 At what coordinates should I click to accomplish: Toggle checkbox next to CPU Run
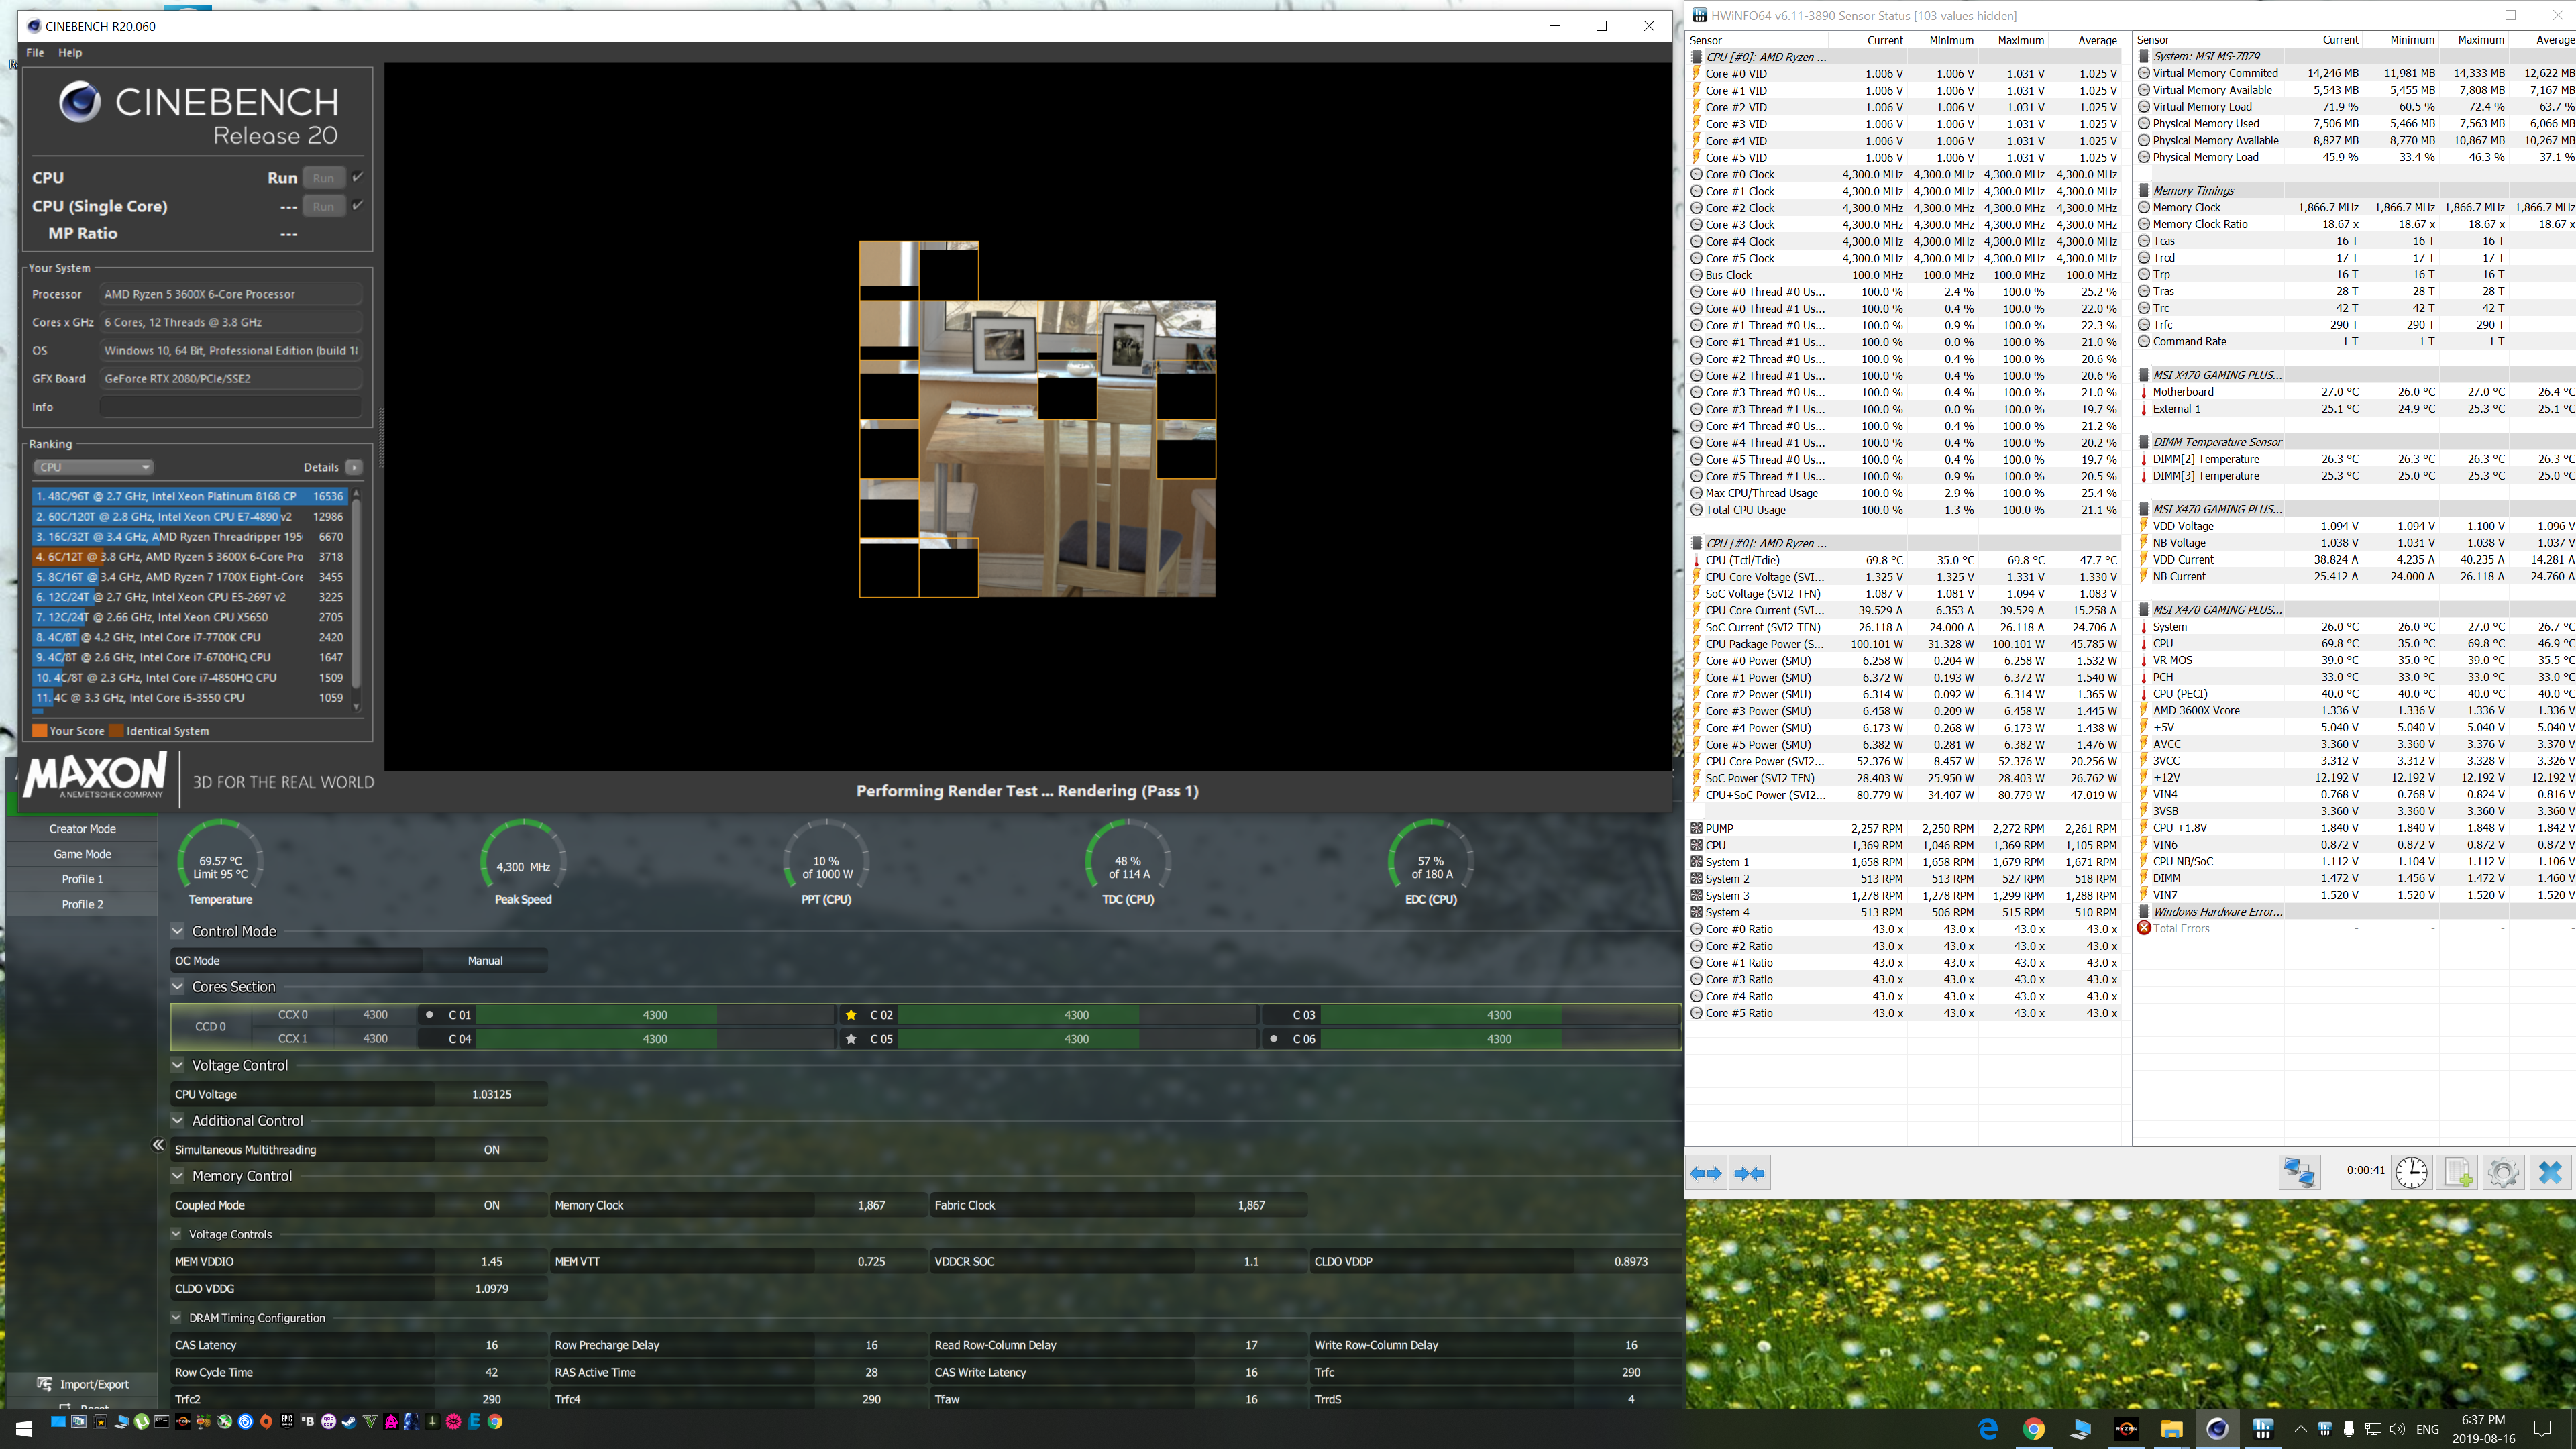pyautogui.click(x=357, y=177)
